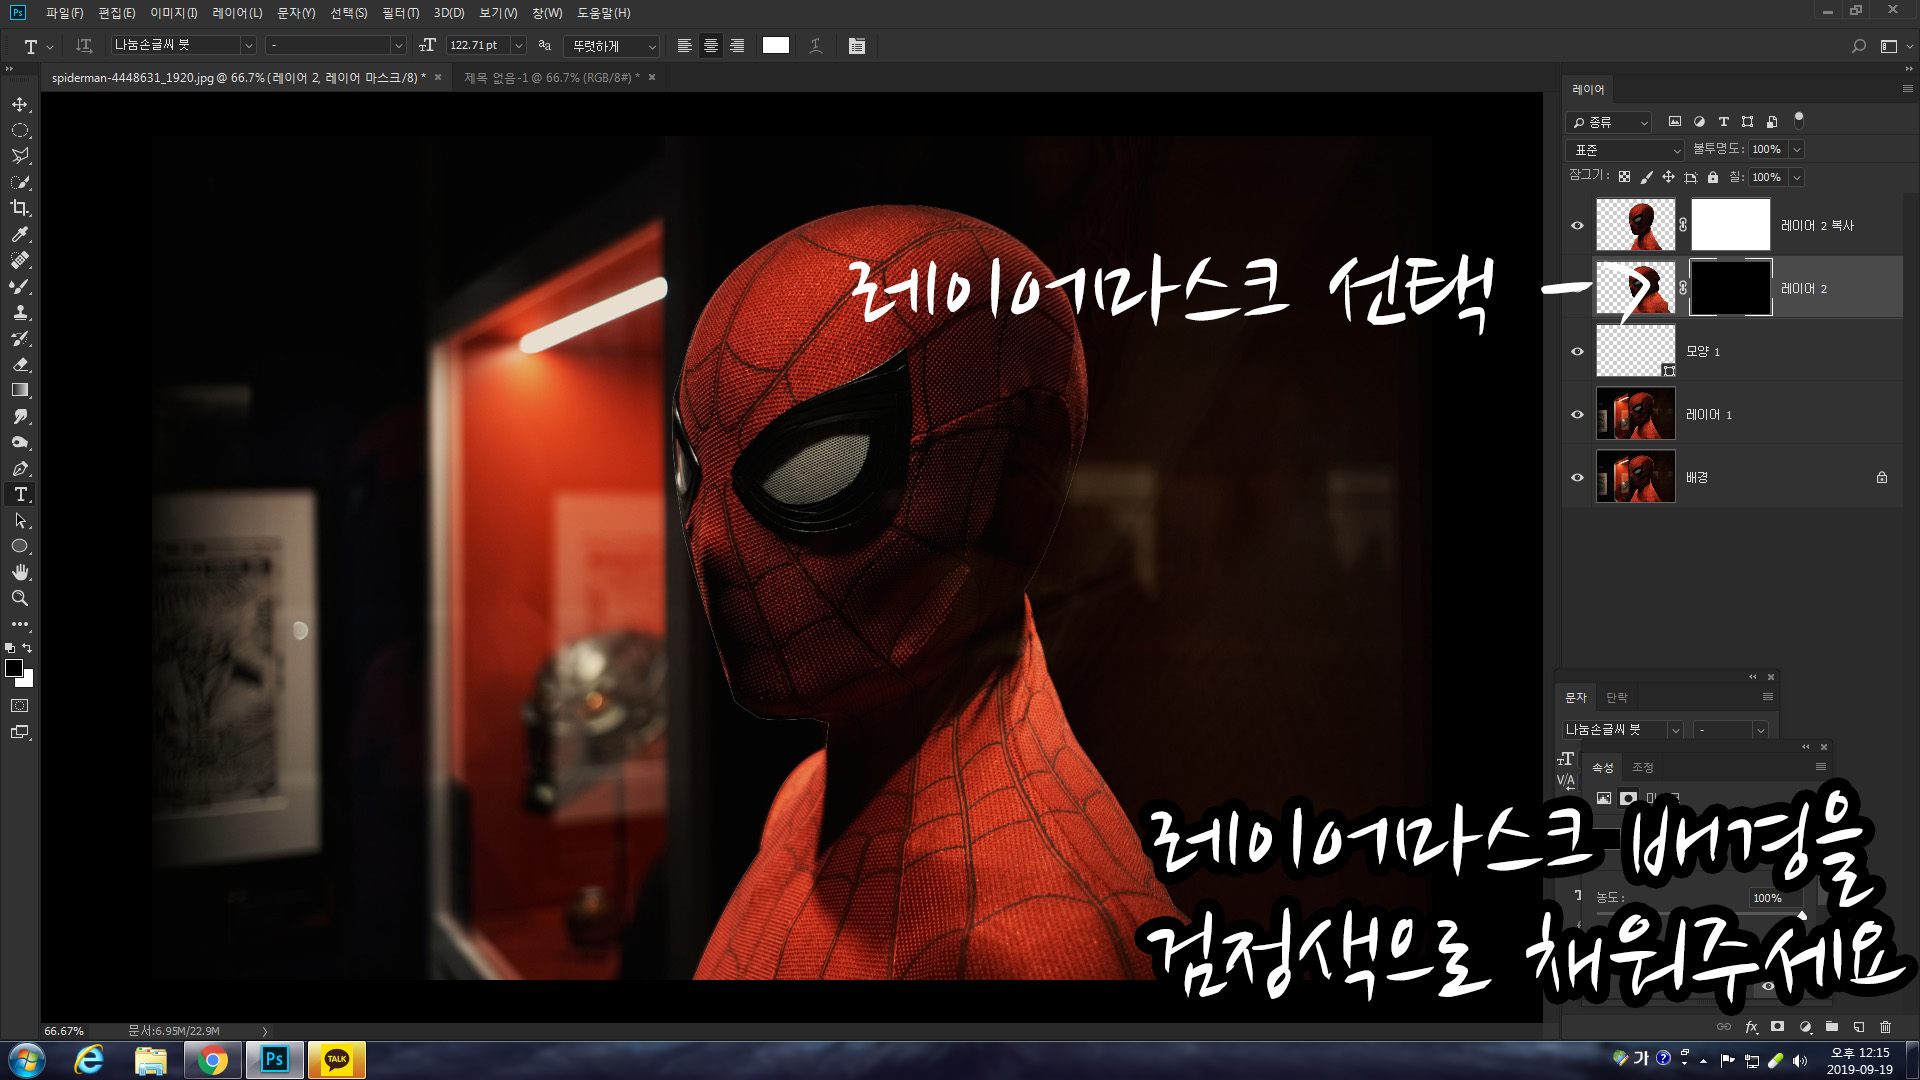Select the Brush tool
Image resolution: width=1920 pixels, height=1080 pixels.
coord(20,286)
